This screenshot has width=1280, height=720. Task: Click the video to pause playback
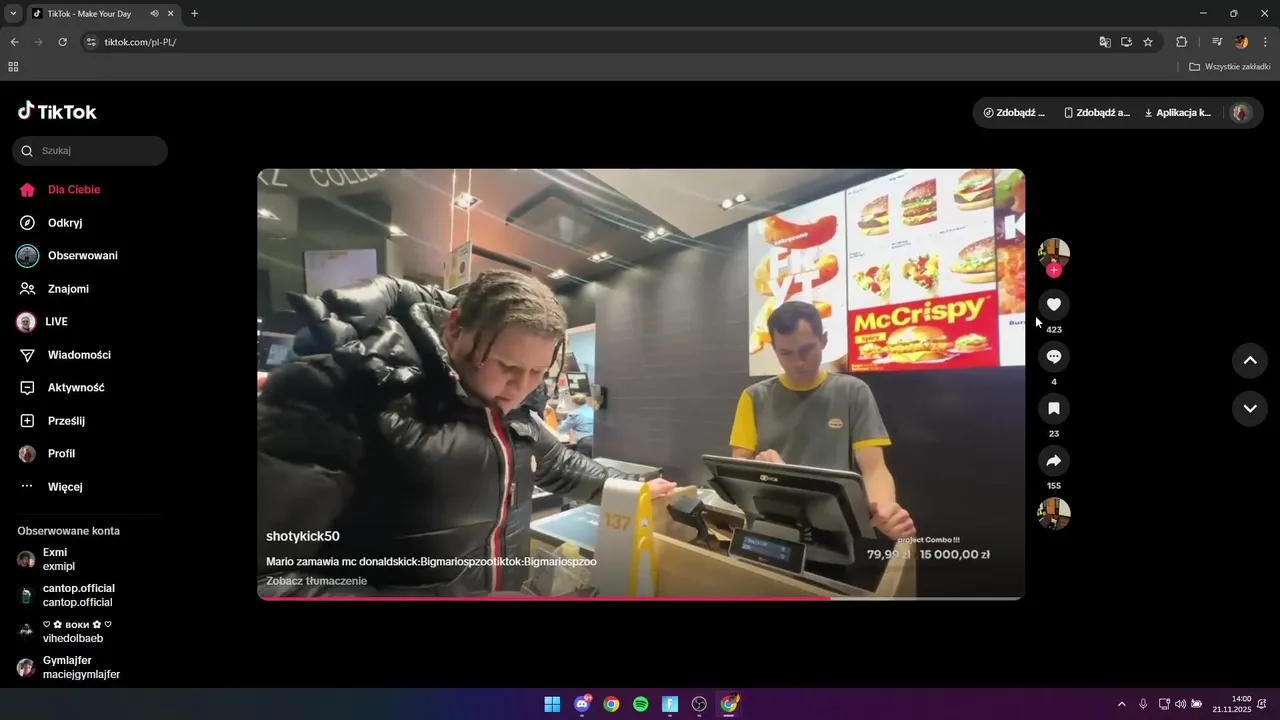click(x=641, y=384)
